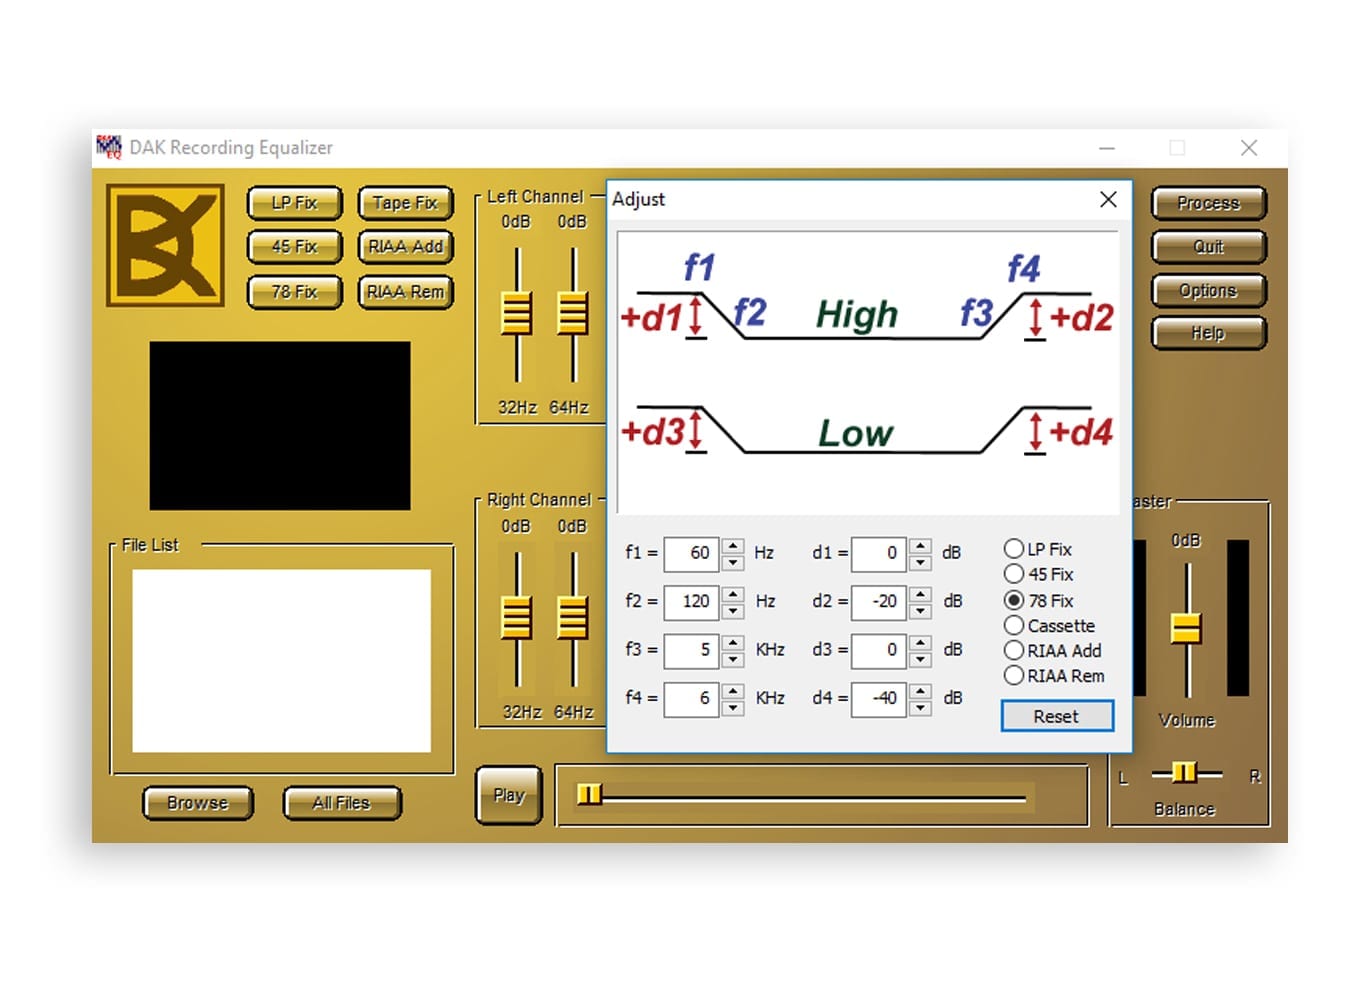The image size is (1350, 1000).
Task: Switch curve preset to 45 Fix
Action: (x=1014, y=574)
